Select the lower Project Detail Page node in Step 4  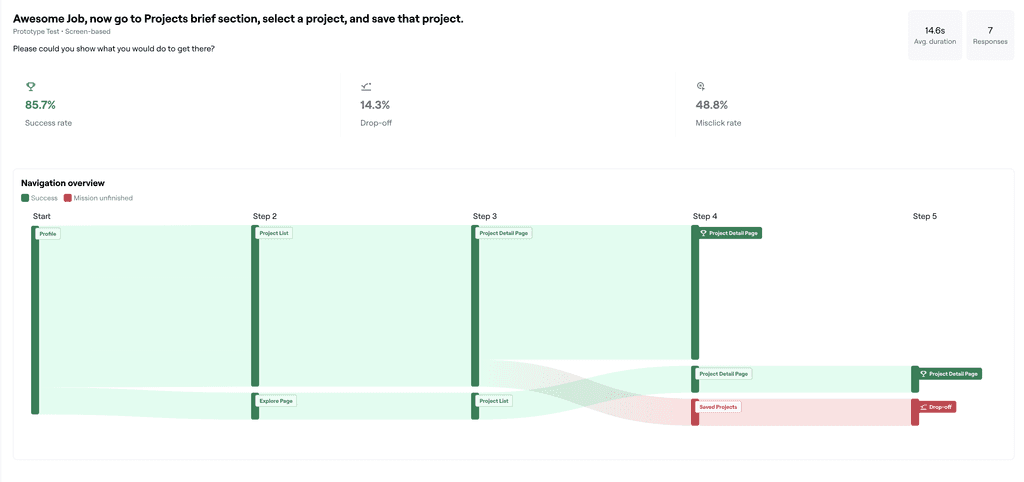[x=723, y=374]
